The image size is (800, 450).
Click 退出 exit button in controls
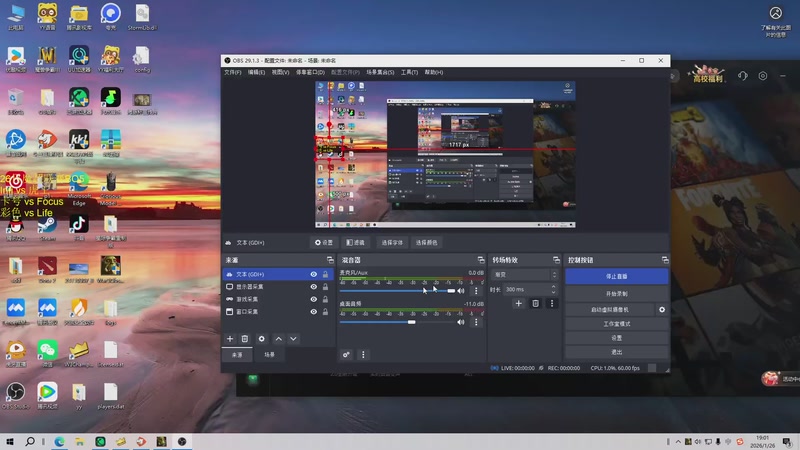[616, 352]
